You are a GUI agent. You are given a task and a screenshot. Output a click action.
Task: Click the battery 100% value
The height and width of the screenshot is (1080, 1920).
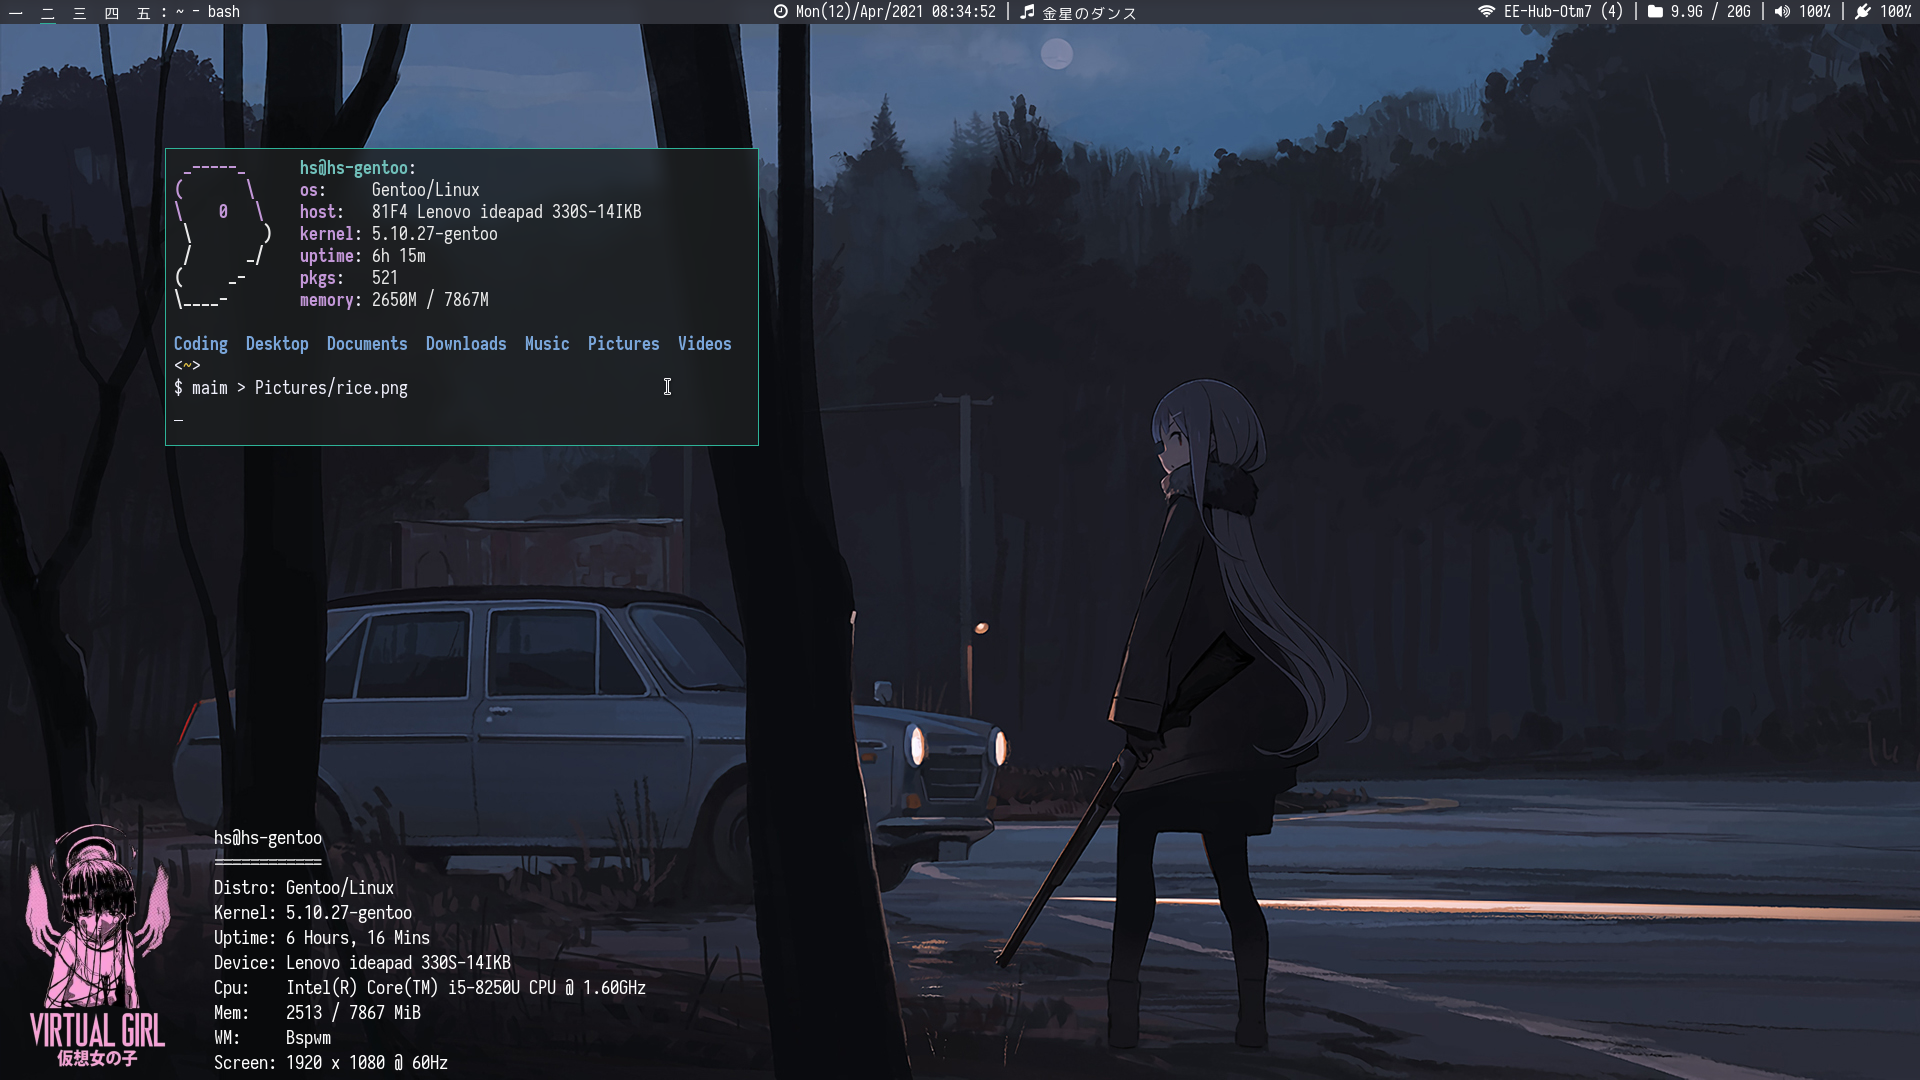tap(1895, 12)
